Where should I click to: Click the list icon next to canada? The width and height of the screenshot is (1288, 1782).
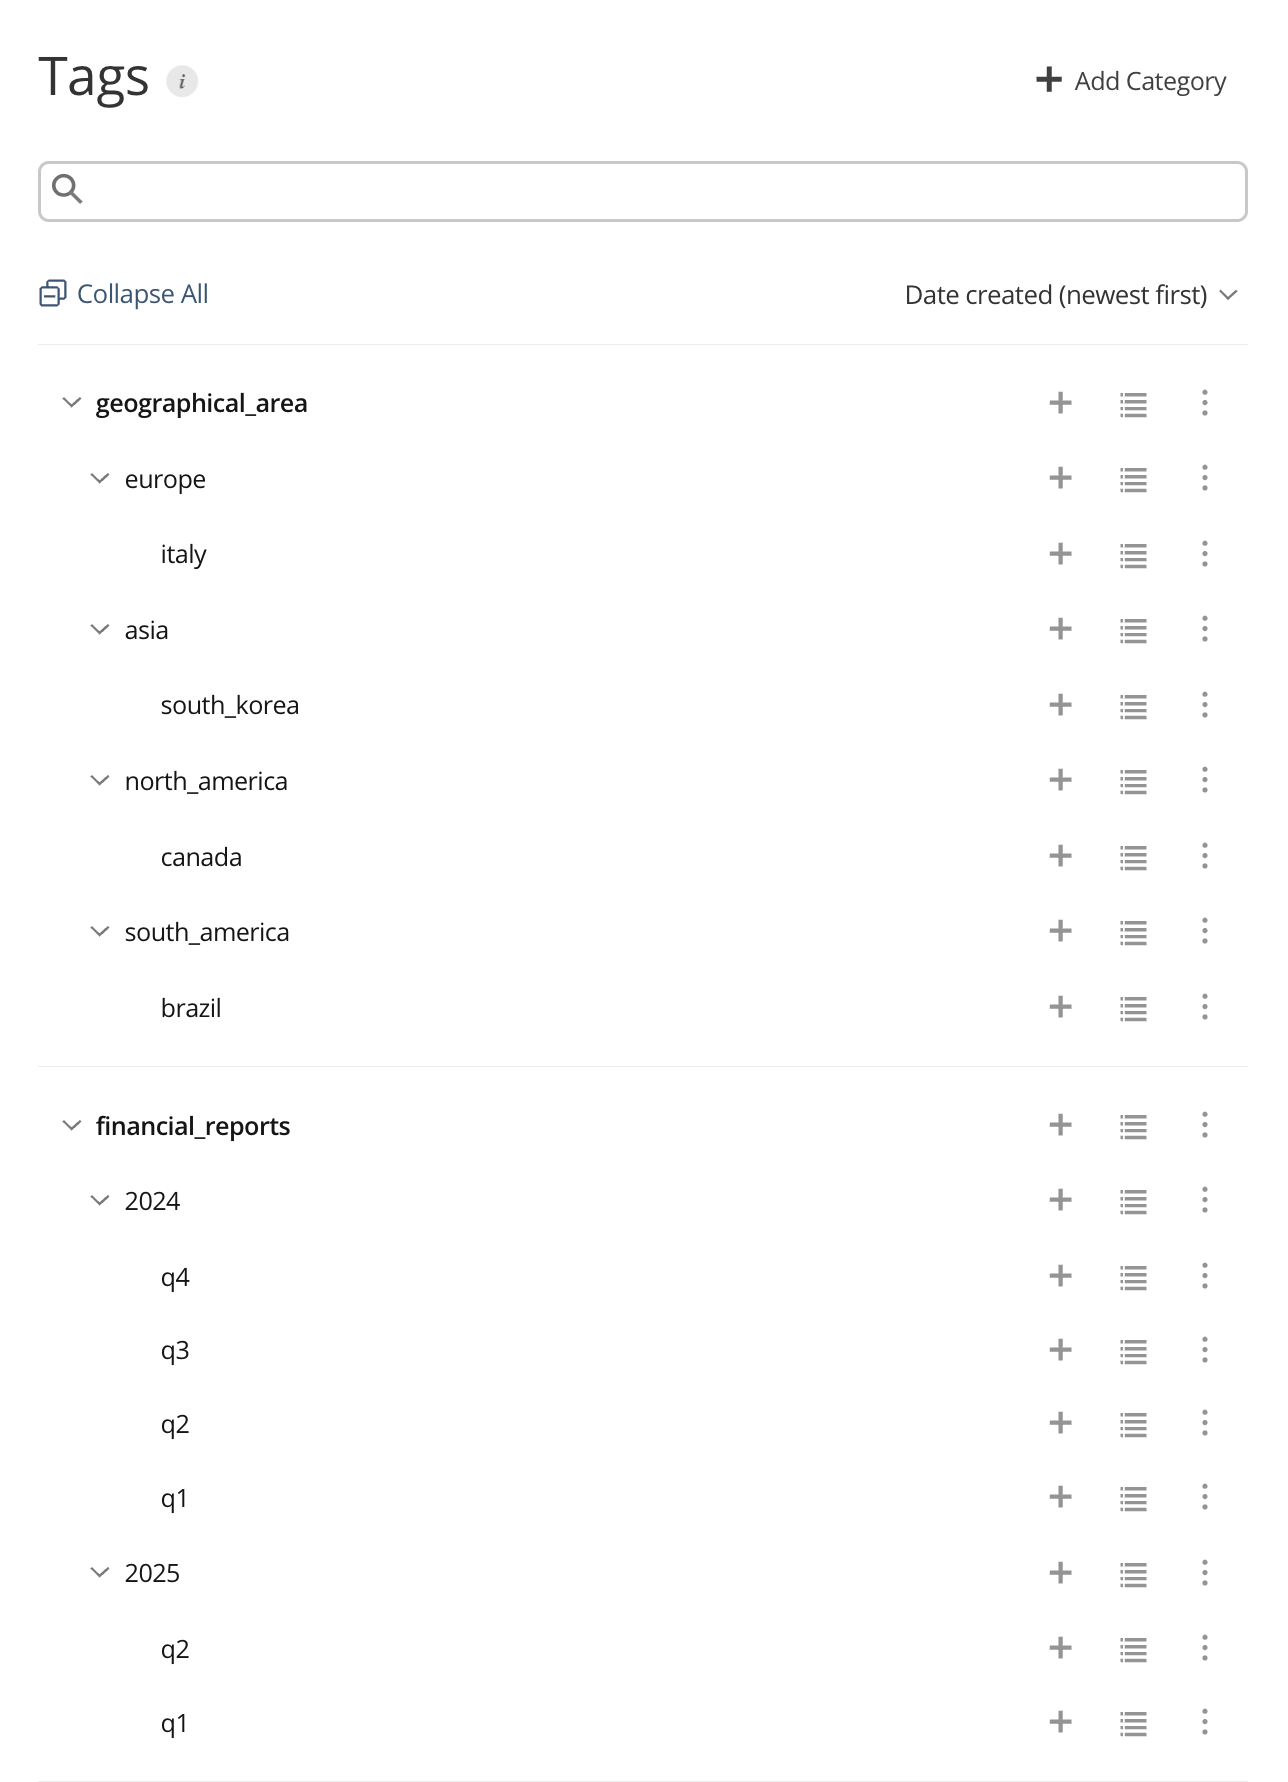pyautogui.click(x=1132, y=857)
